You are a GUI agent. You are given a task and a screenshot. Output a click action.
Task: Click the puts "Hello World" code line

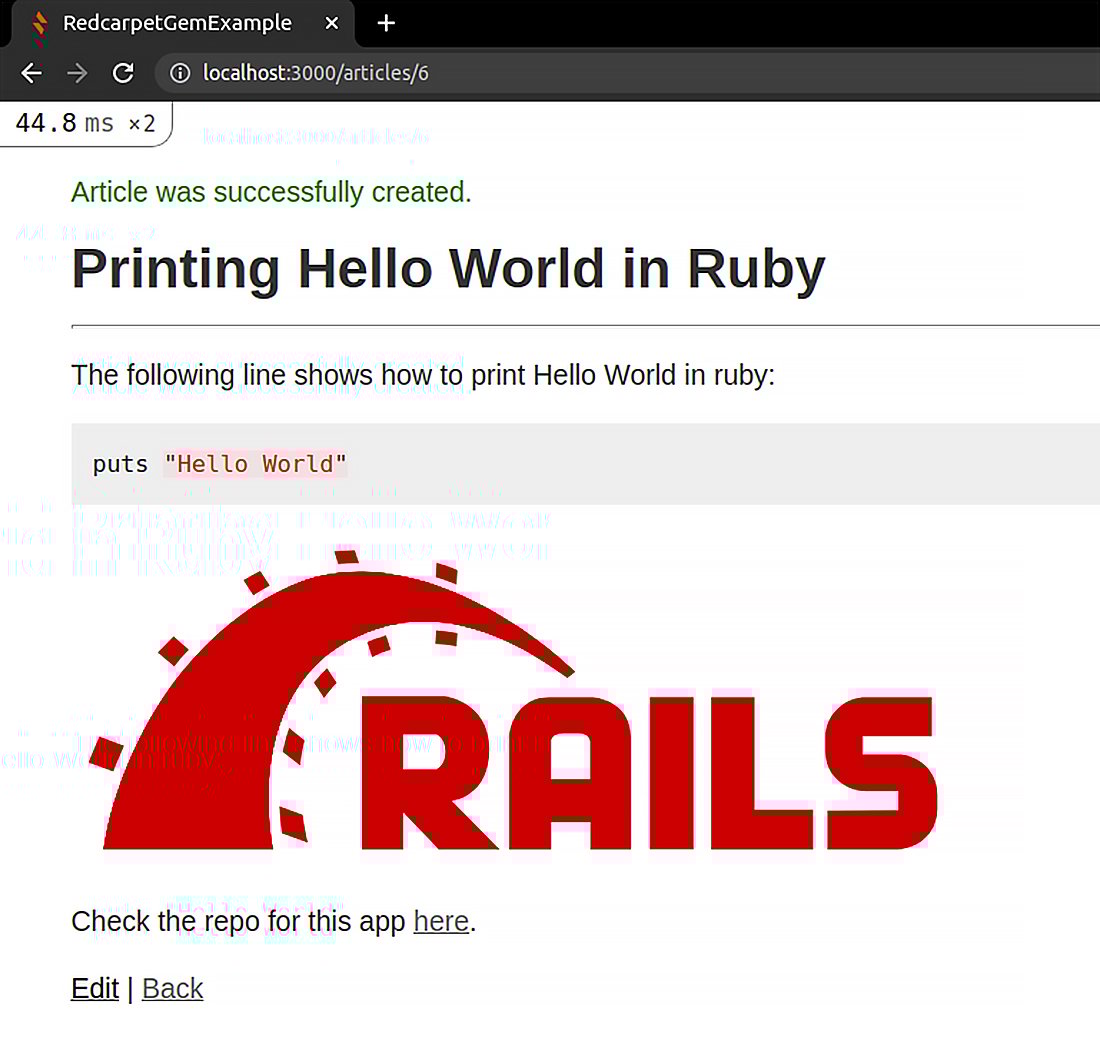[220, 464]
